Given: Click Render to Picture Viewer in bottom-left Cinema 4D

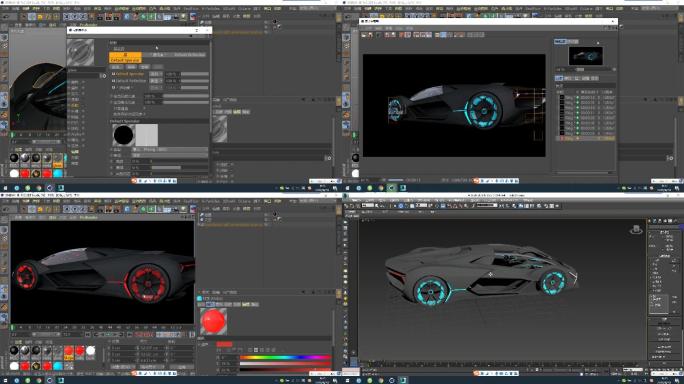Looking at the screenshot, I should [109, 209].
